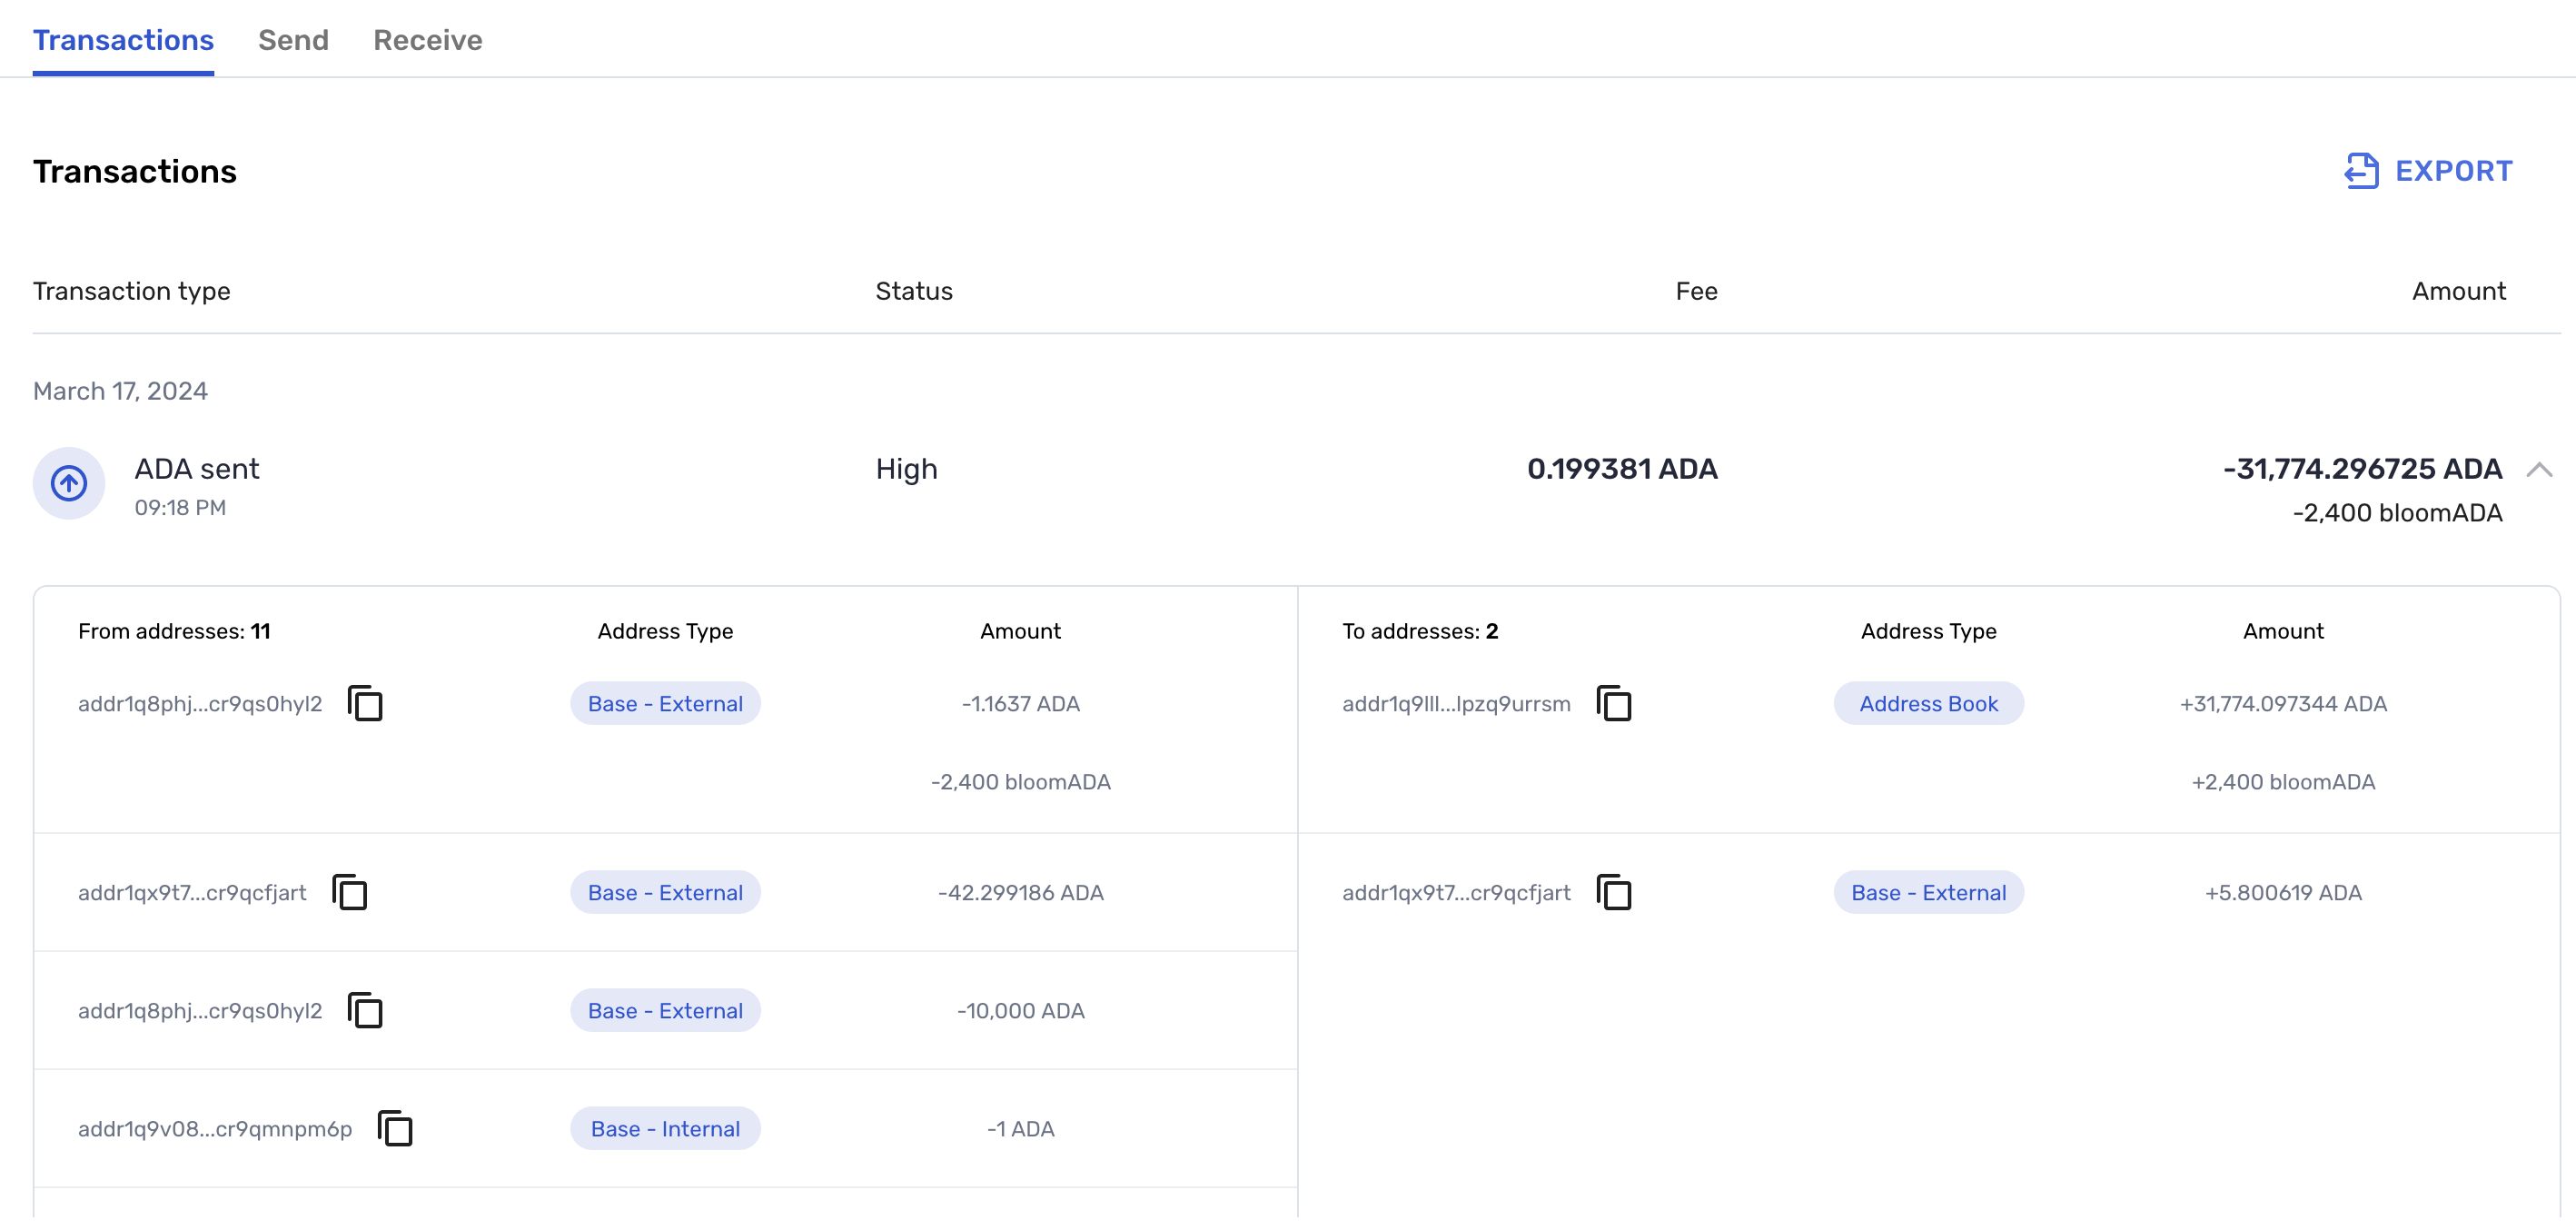Collapse the ADA sent transaction details
Viewport: 2576px width, 1230px height.
[2539, 470]
